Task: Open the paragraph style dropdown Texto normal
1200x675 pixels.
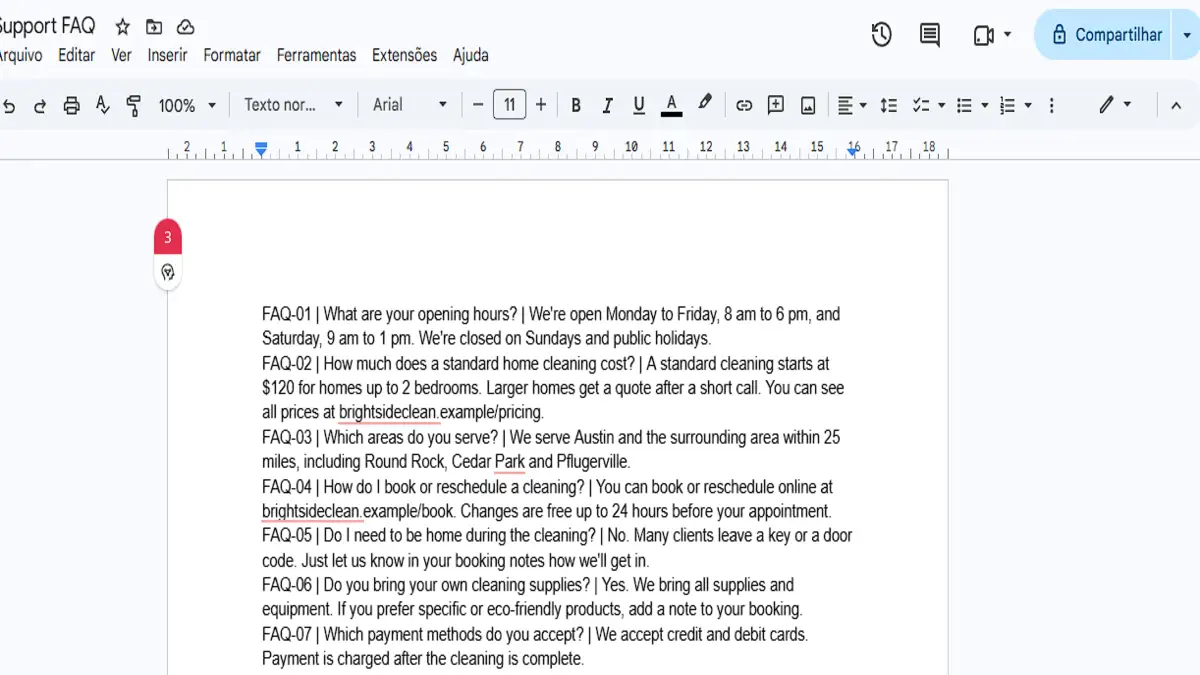Action: tap(293, 105)
